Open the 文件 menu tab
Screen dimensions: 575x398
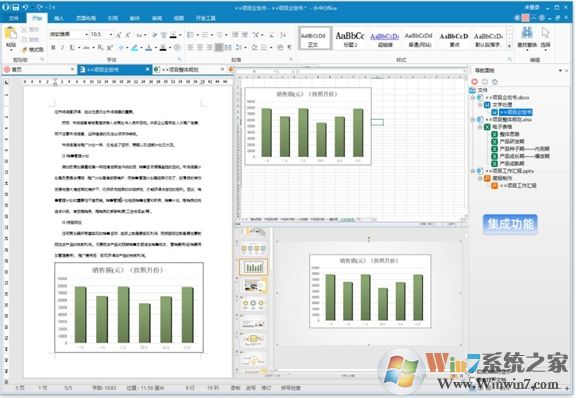[x=14, y=18]
